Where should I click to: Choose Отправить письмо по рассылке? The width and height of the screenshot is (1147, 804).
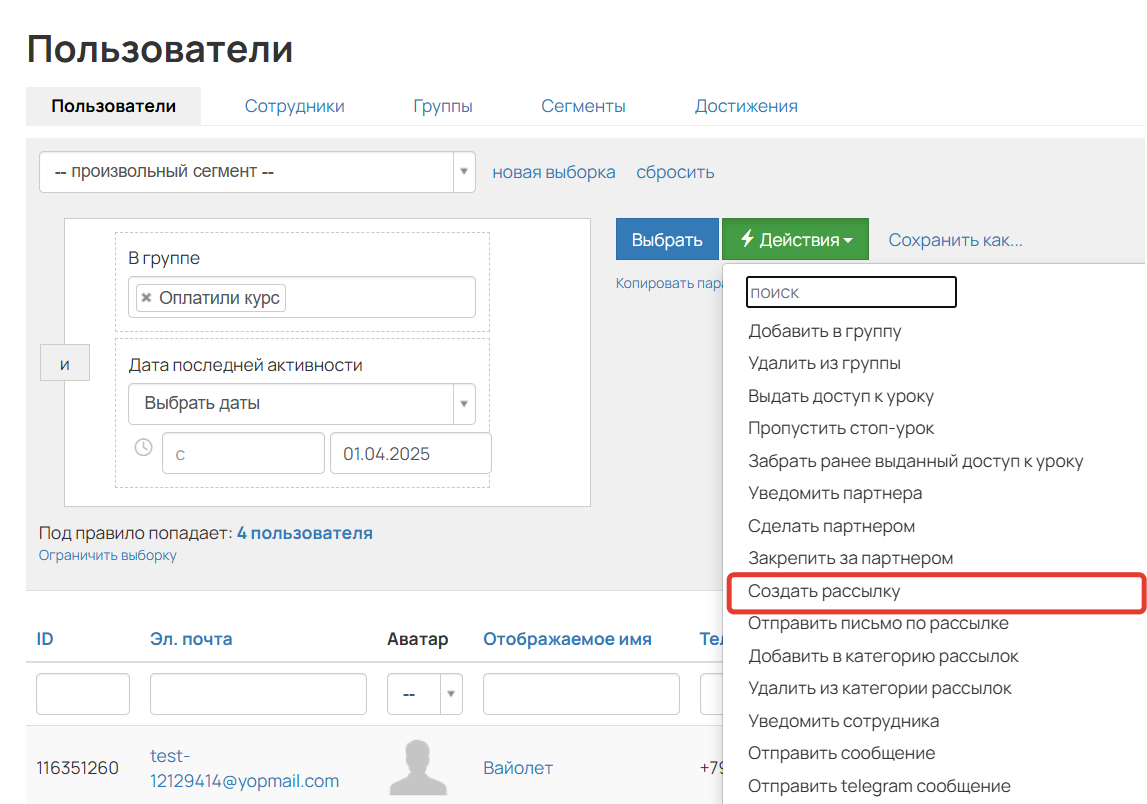click(878, 623)
